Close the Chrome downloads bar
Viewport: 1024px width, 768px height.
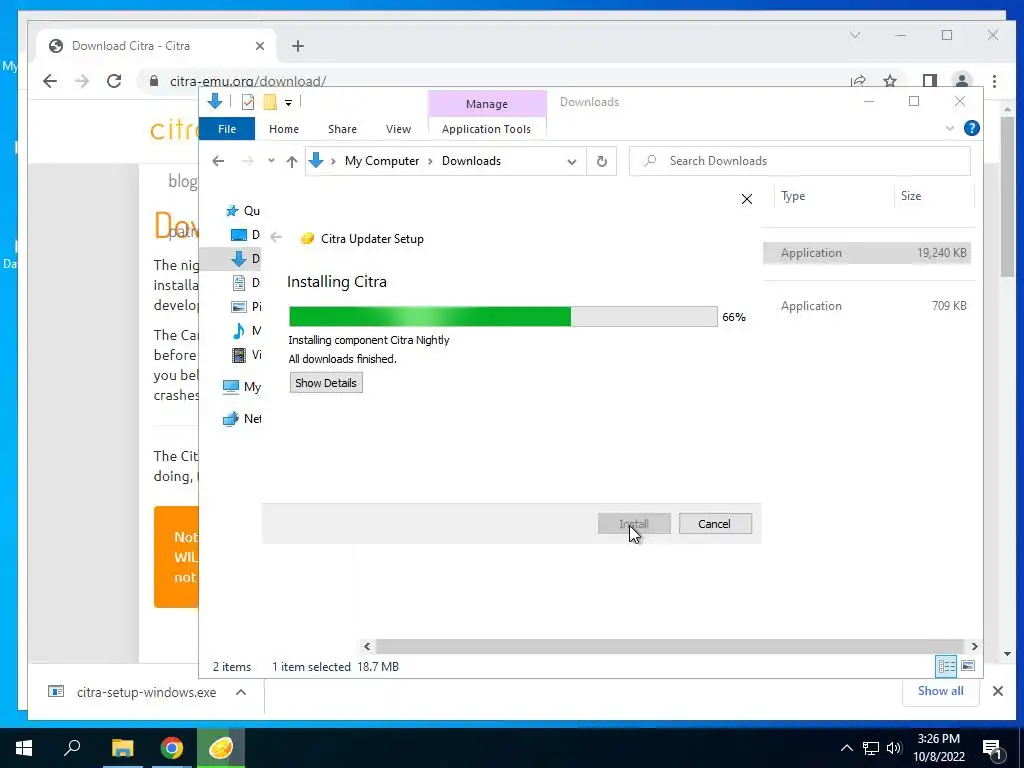pos(997,691)
